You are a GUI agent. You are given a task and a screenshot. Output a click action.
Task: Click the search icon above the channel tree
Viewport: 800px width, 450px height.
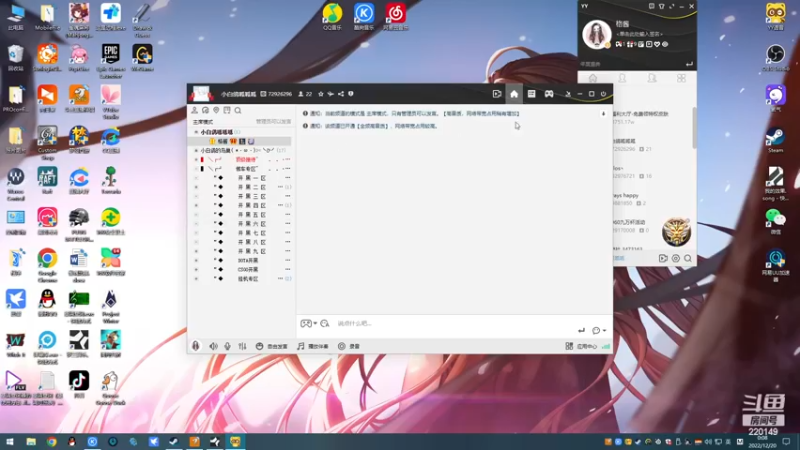click(238, 110)
